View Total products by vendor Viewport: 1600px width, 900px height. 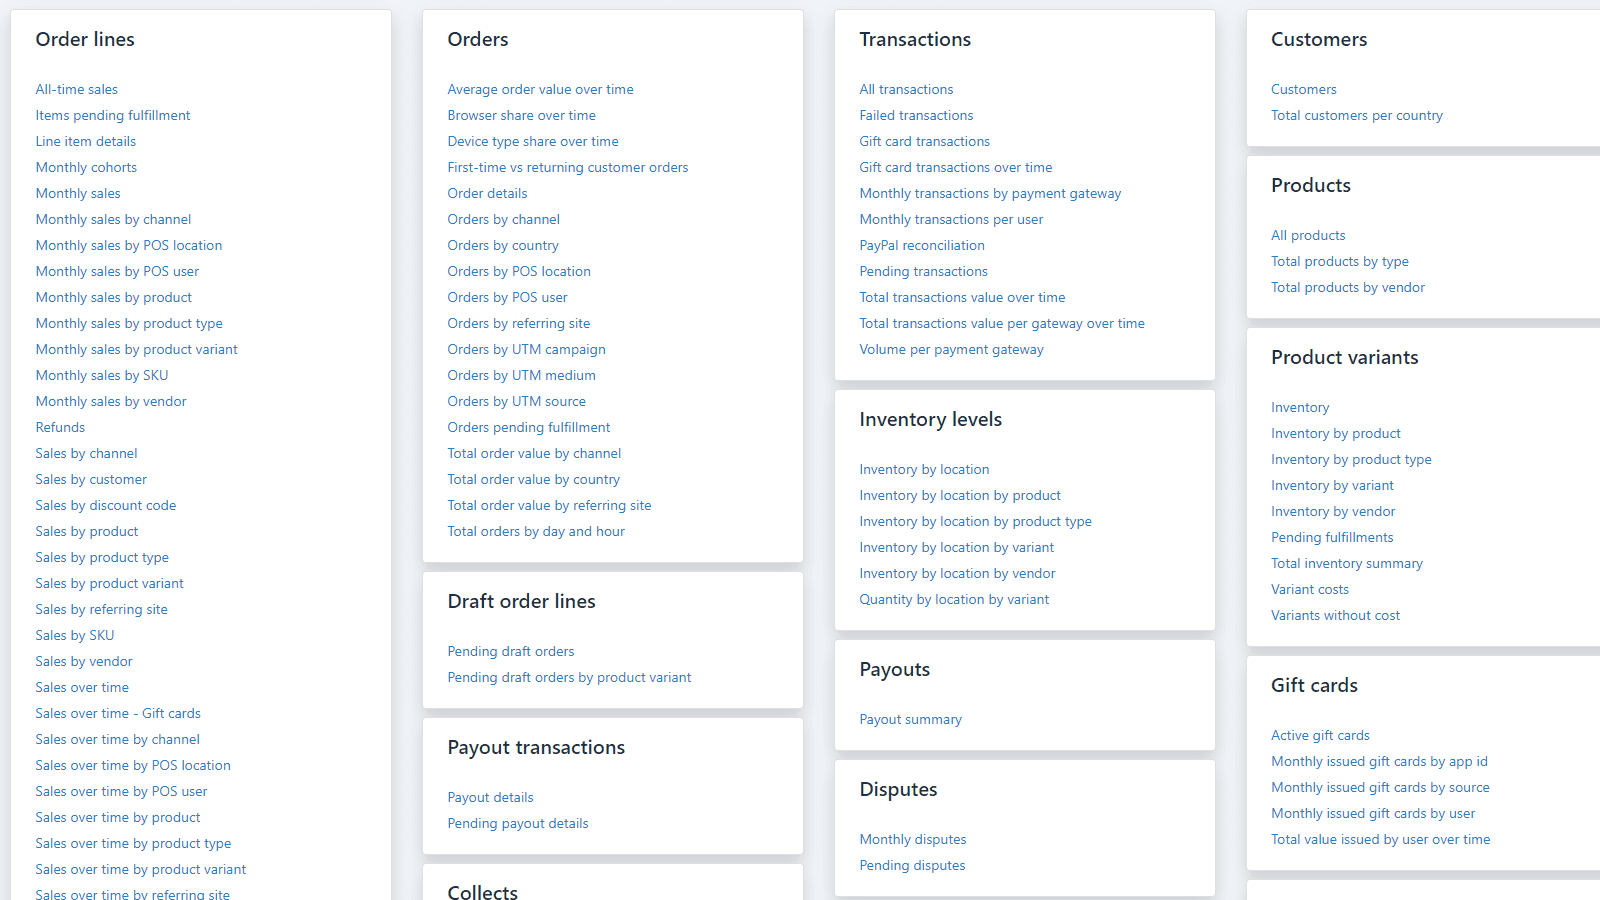point(1347,287)
